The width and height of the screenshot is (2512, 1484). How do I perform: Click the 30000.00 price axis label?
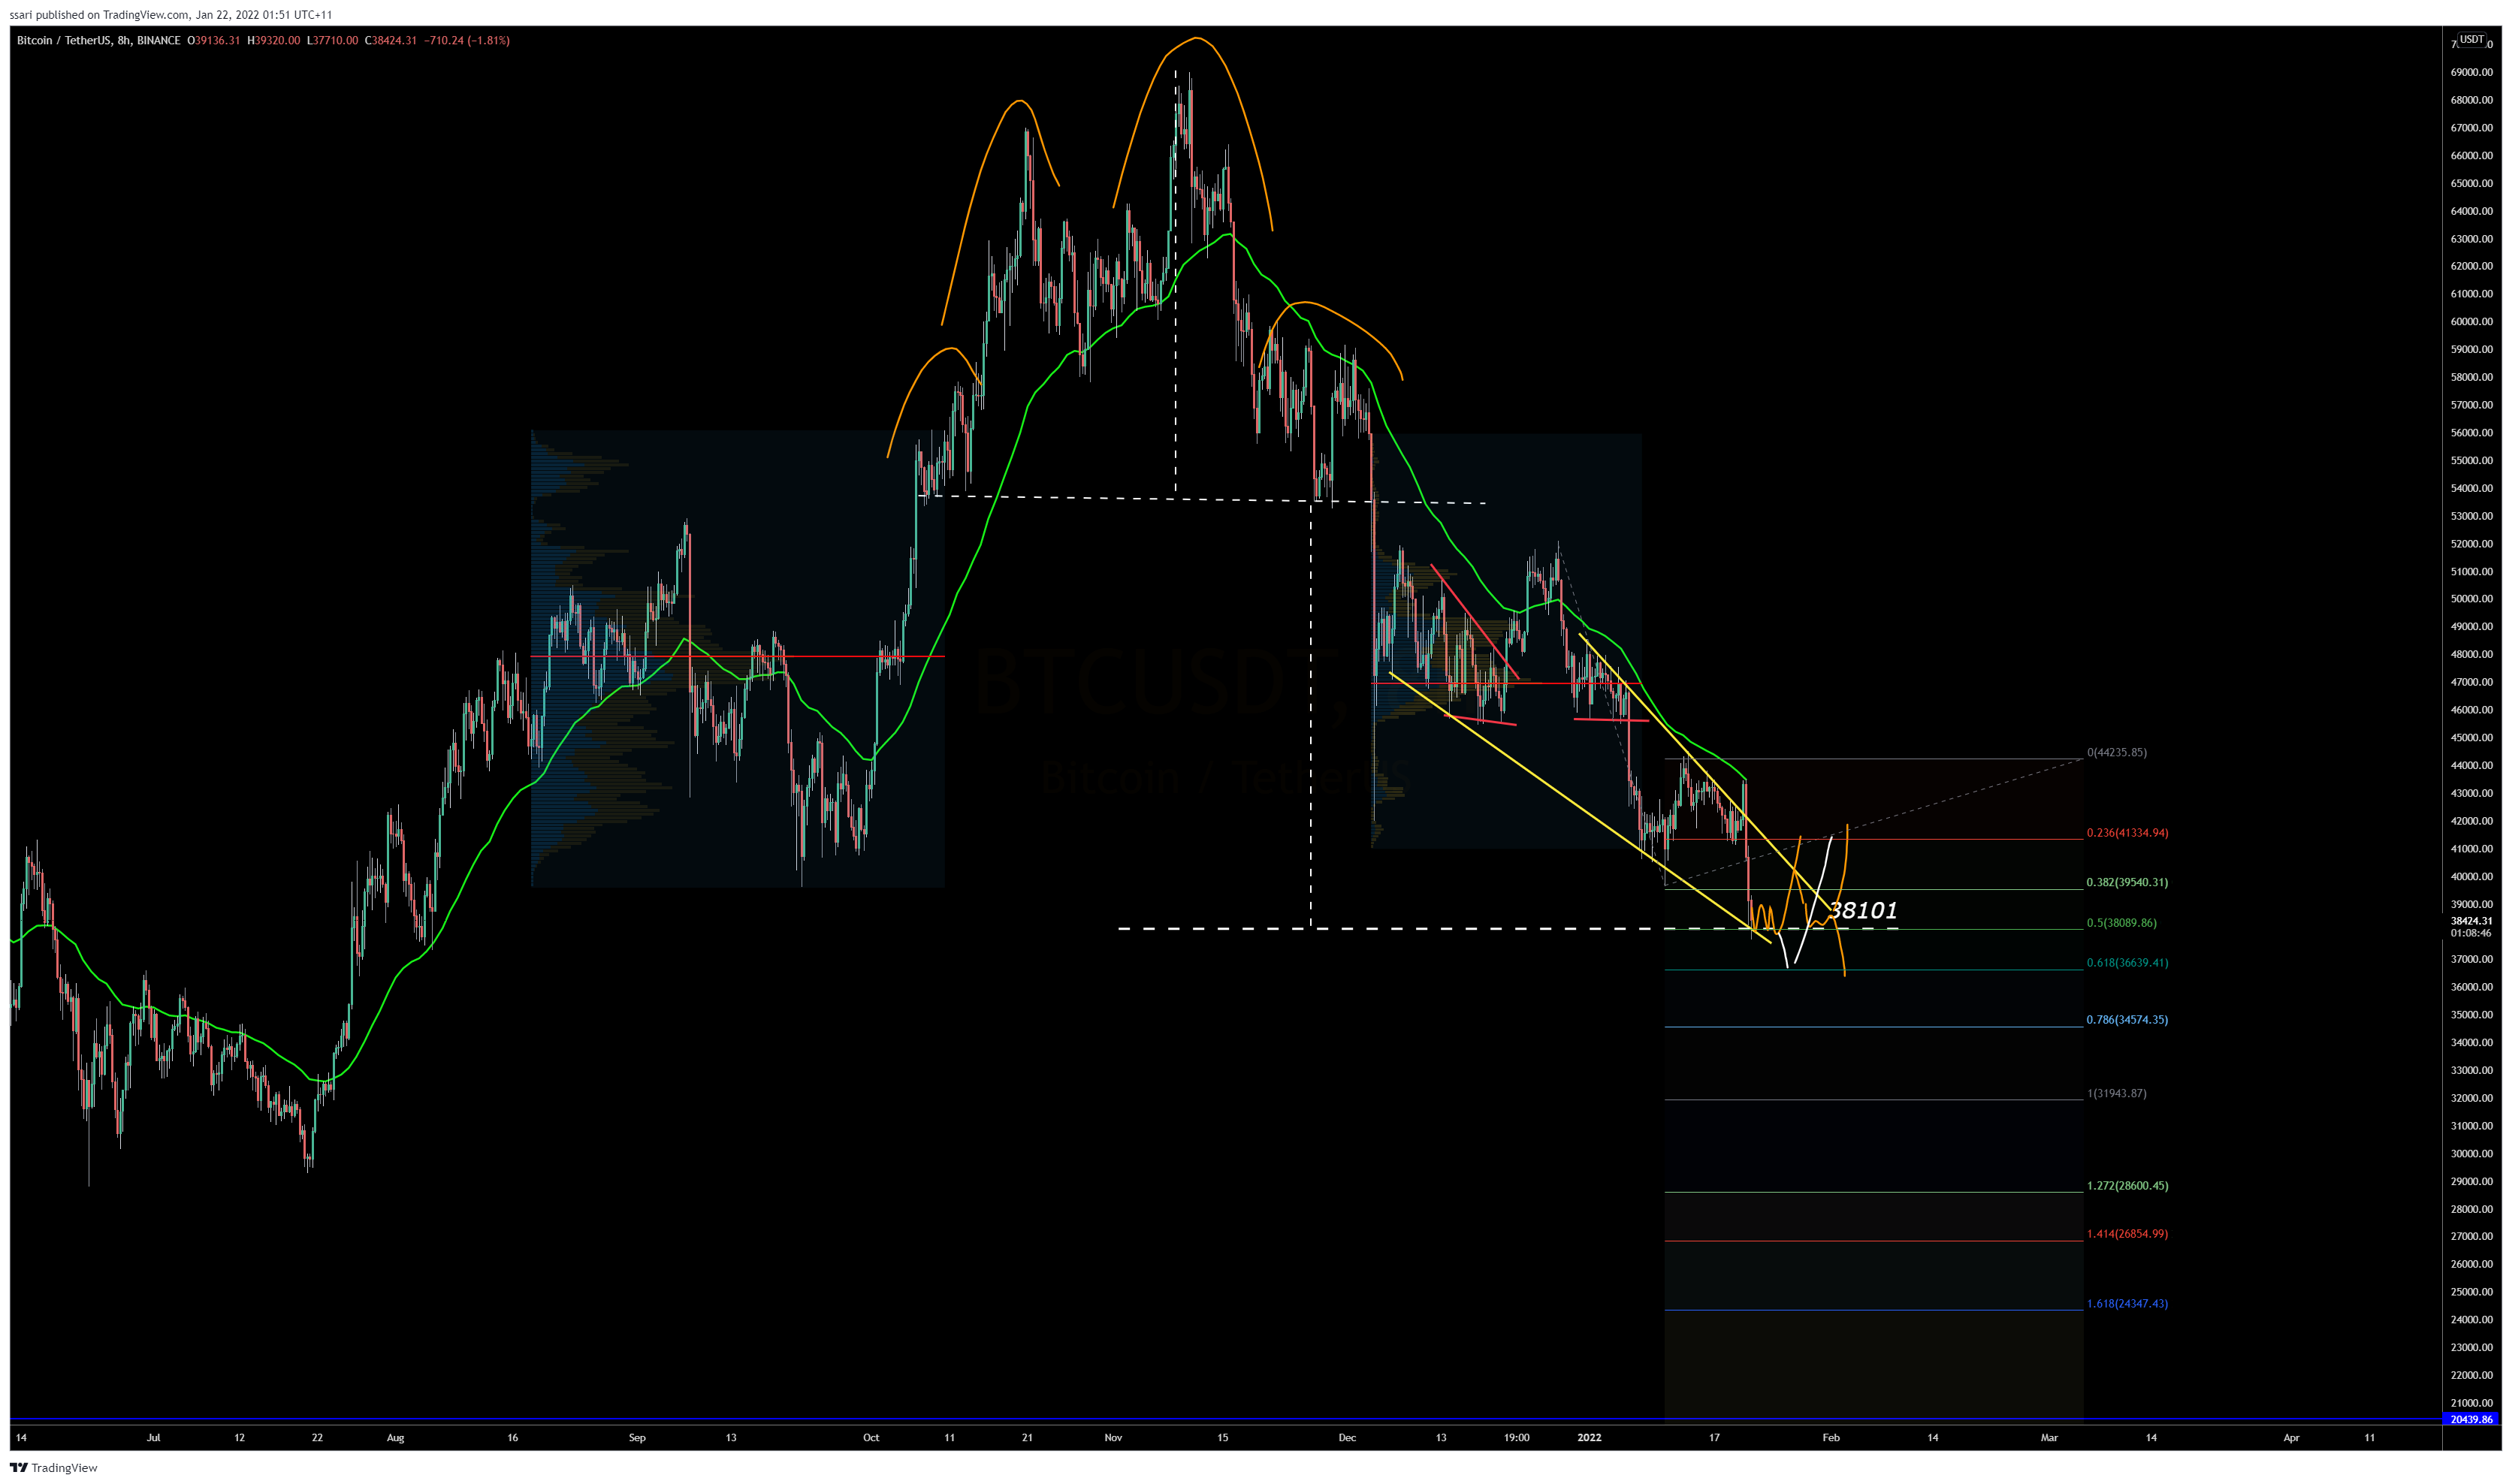pos(2471,1153)
